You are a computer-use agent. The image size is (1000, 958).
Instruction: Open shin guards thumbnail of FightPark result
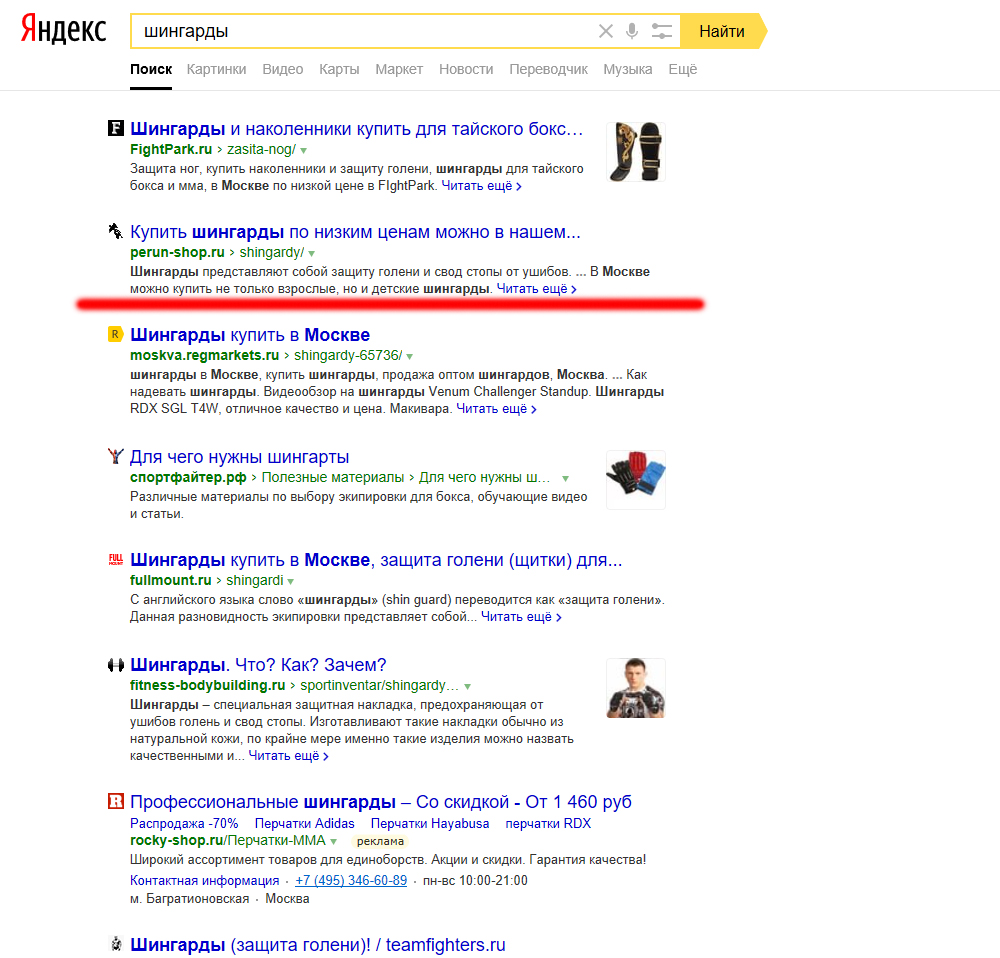tap(636, 152)
